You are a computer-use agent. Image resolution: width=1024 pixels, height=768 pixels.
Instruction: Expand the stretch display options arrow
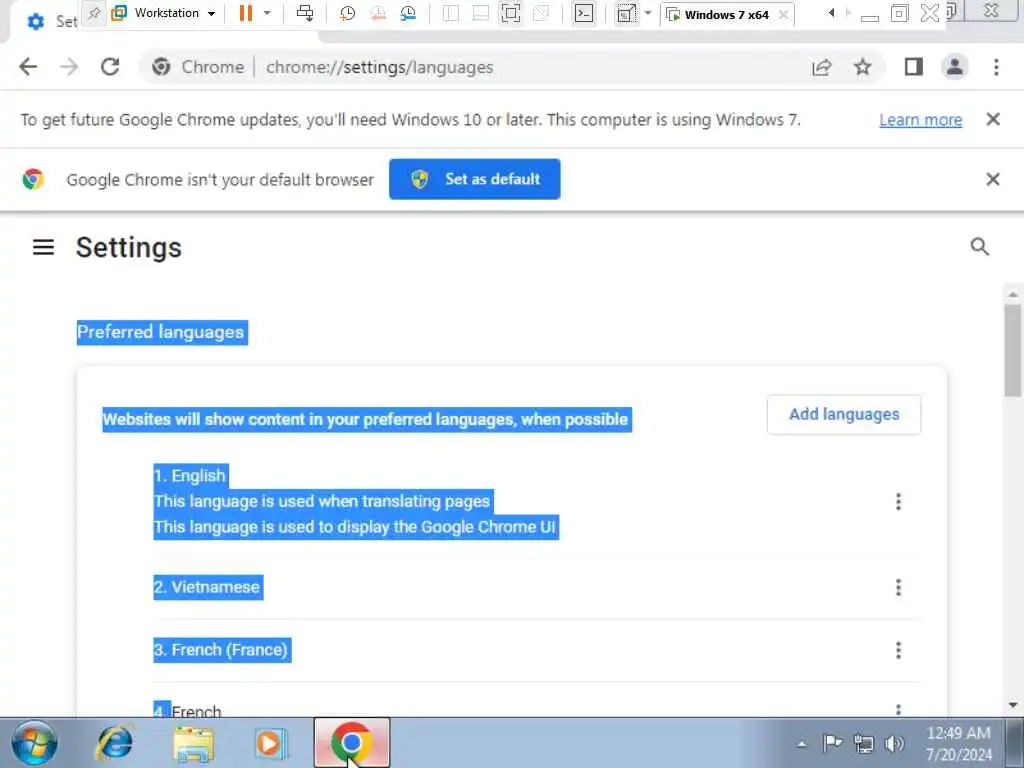(x=648, y=13)
